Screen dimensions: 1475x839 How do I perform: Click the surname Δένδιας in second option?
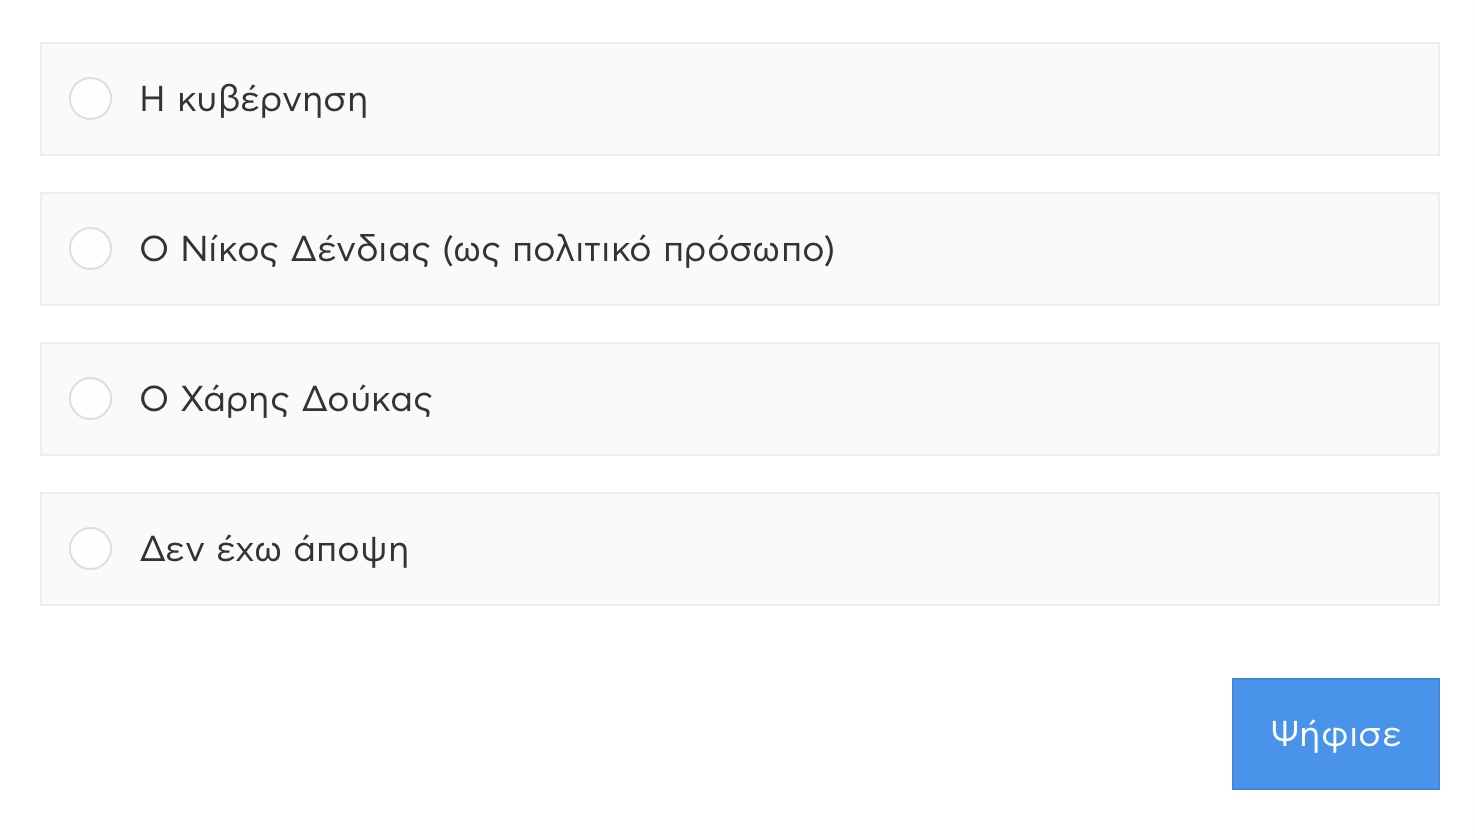[360, 250]
